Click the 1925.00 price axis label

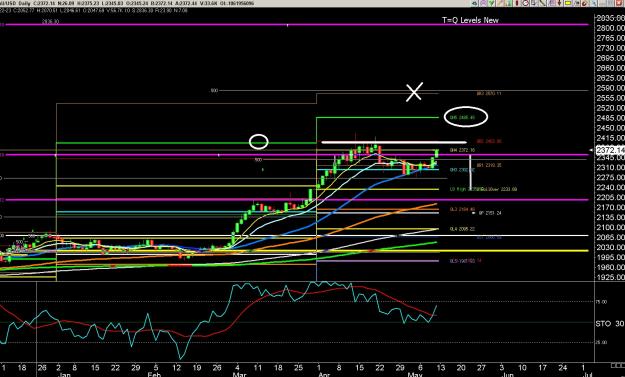(x=611, y=277)
